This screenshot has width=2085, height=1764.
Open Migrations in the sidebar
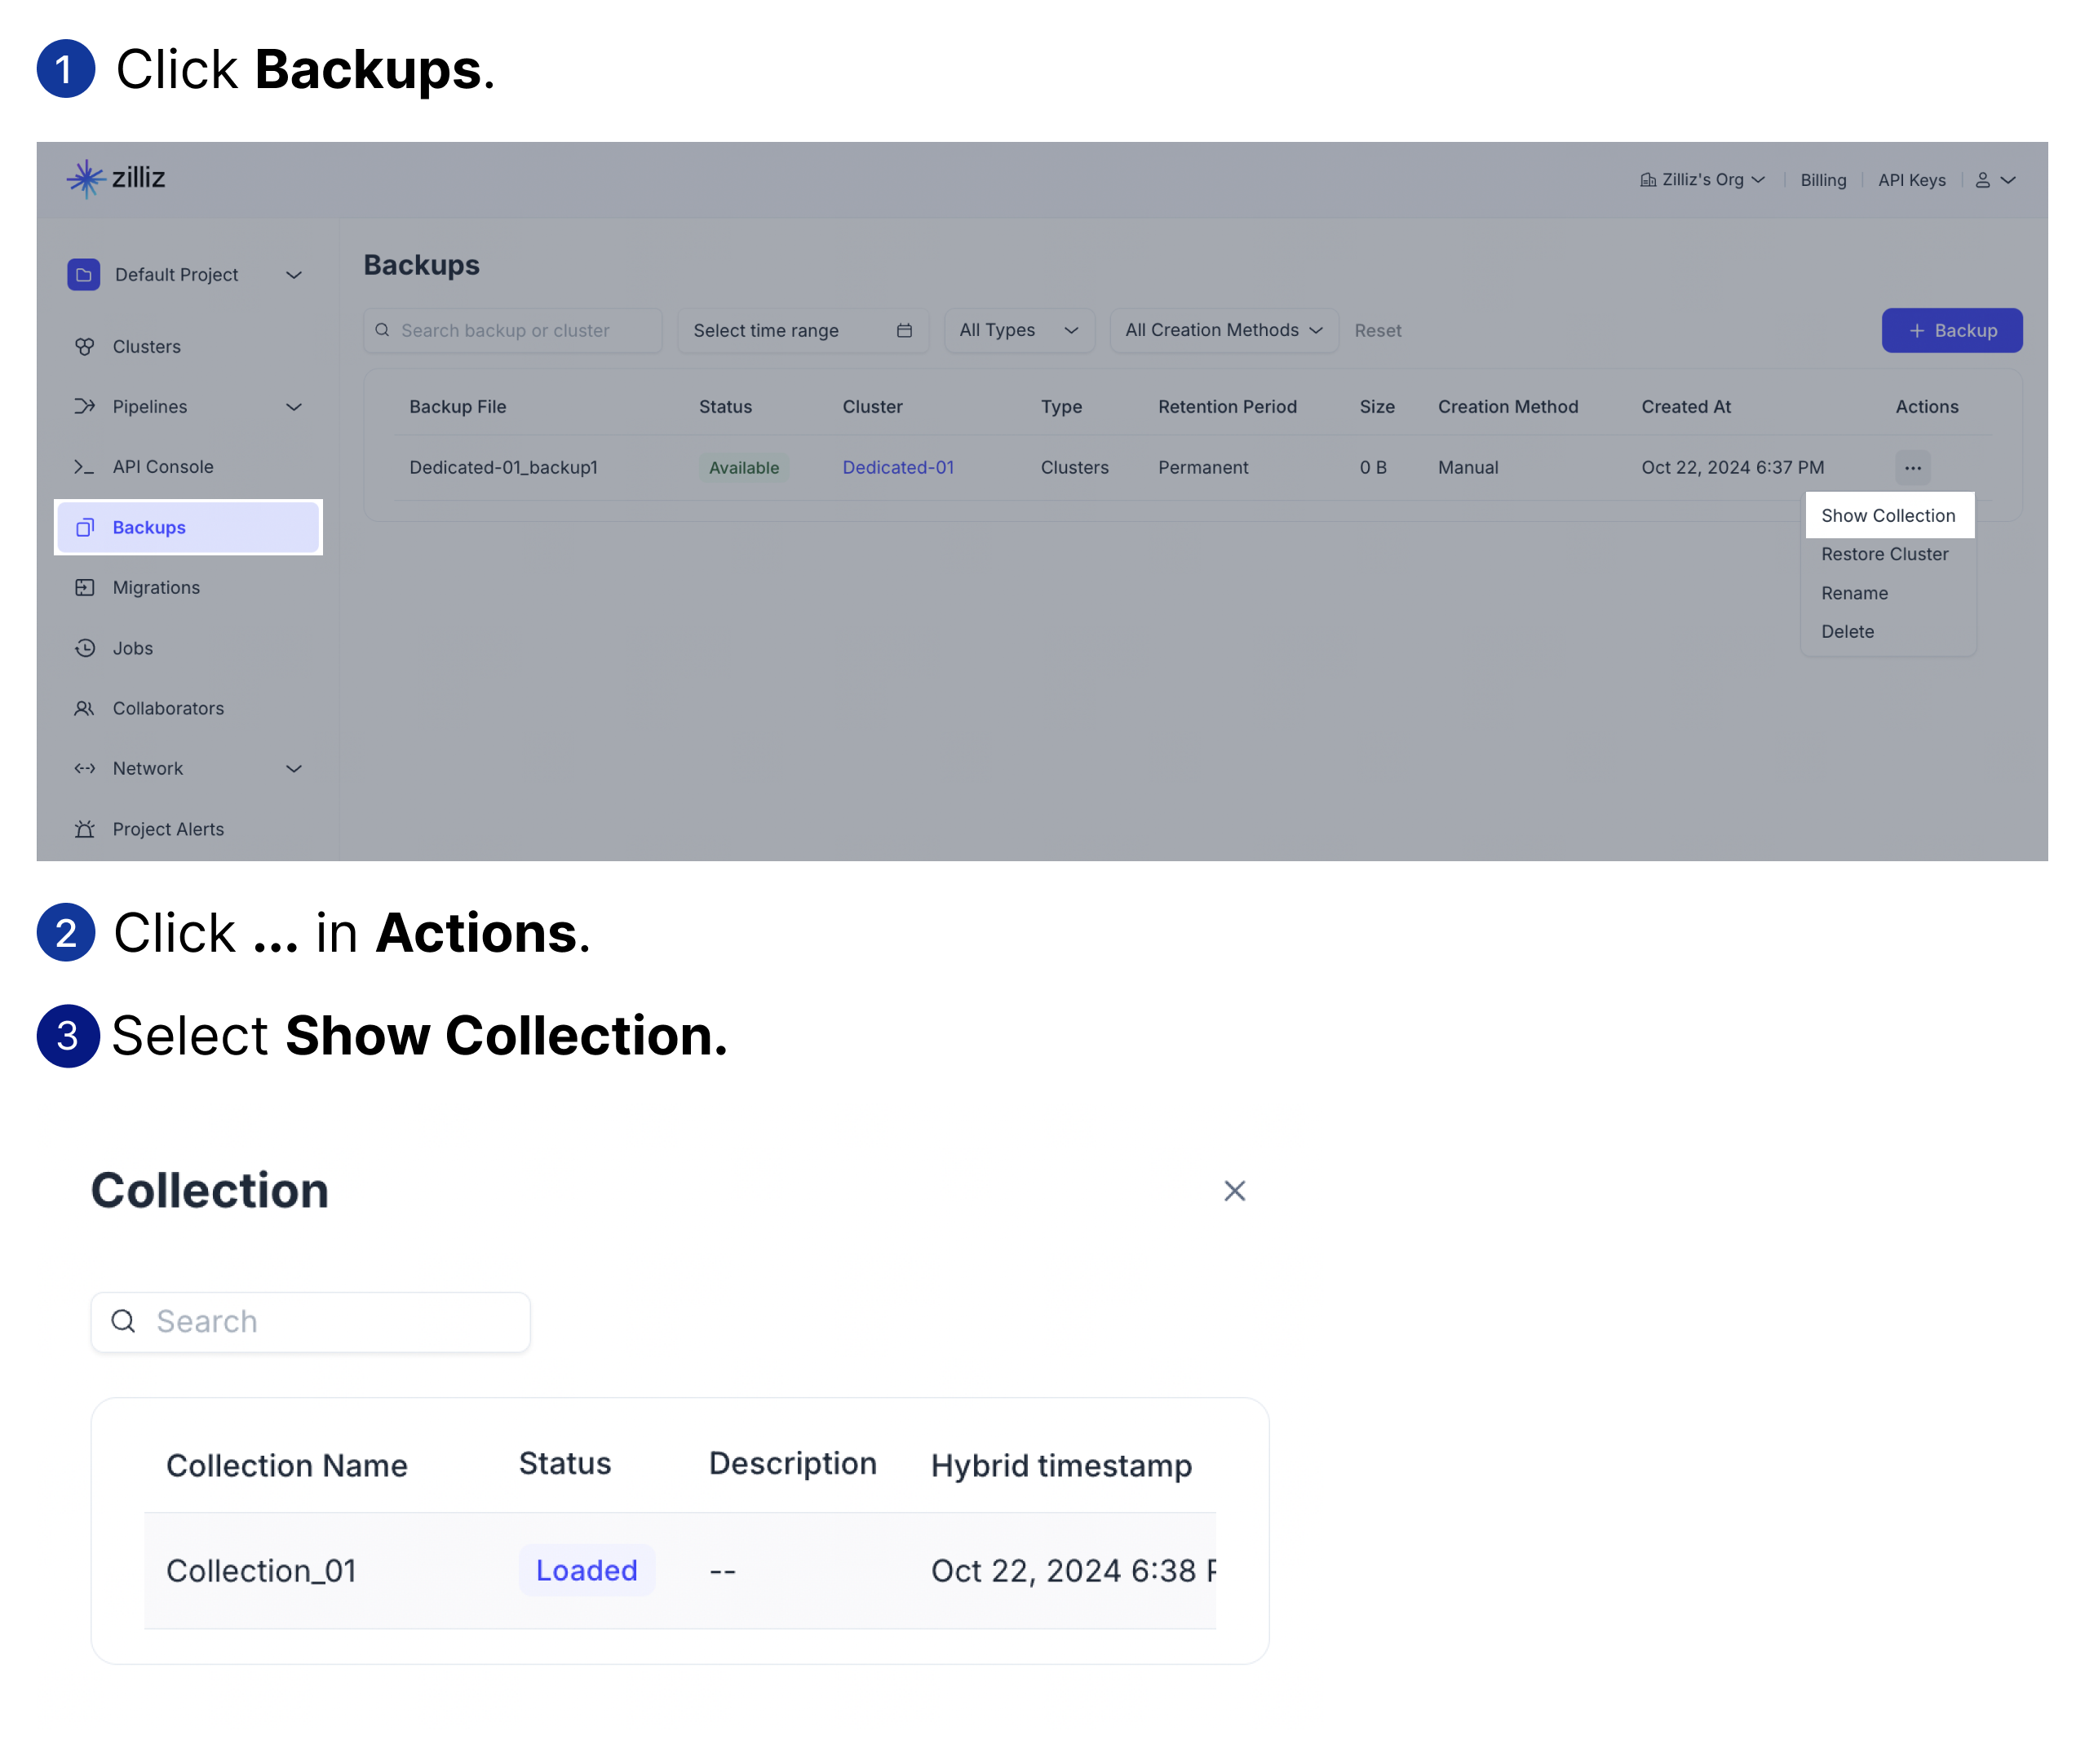click(x=156, y=587)
